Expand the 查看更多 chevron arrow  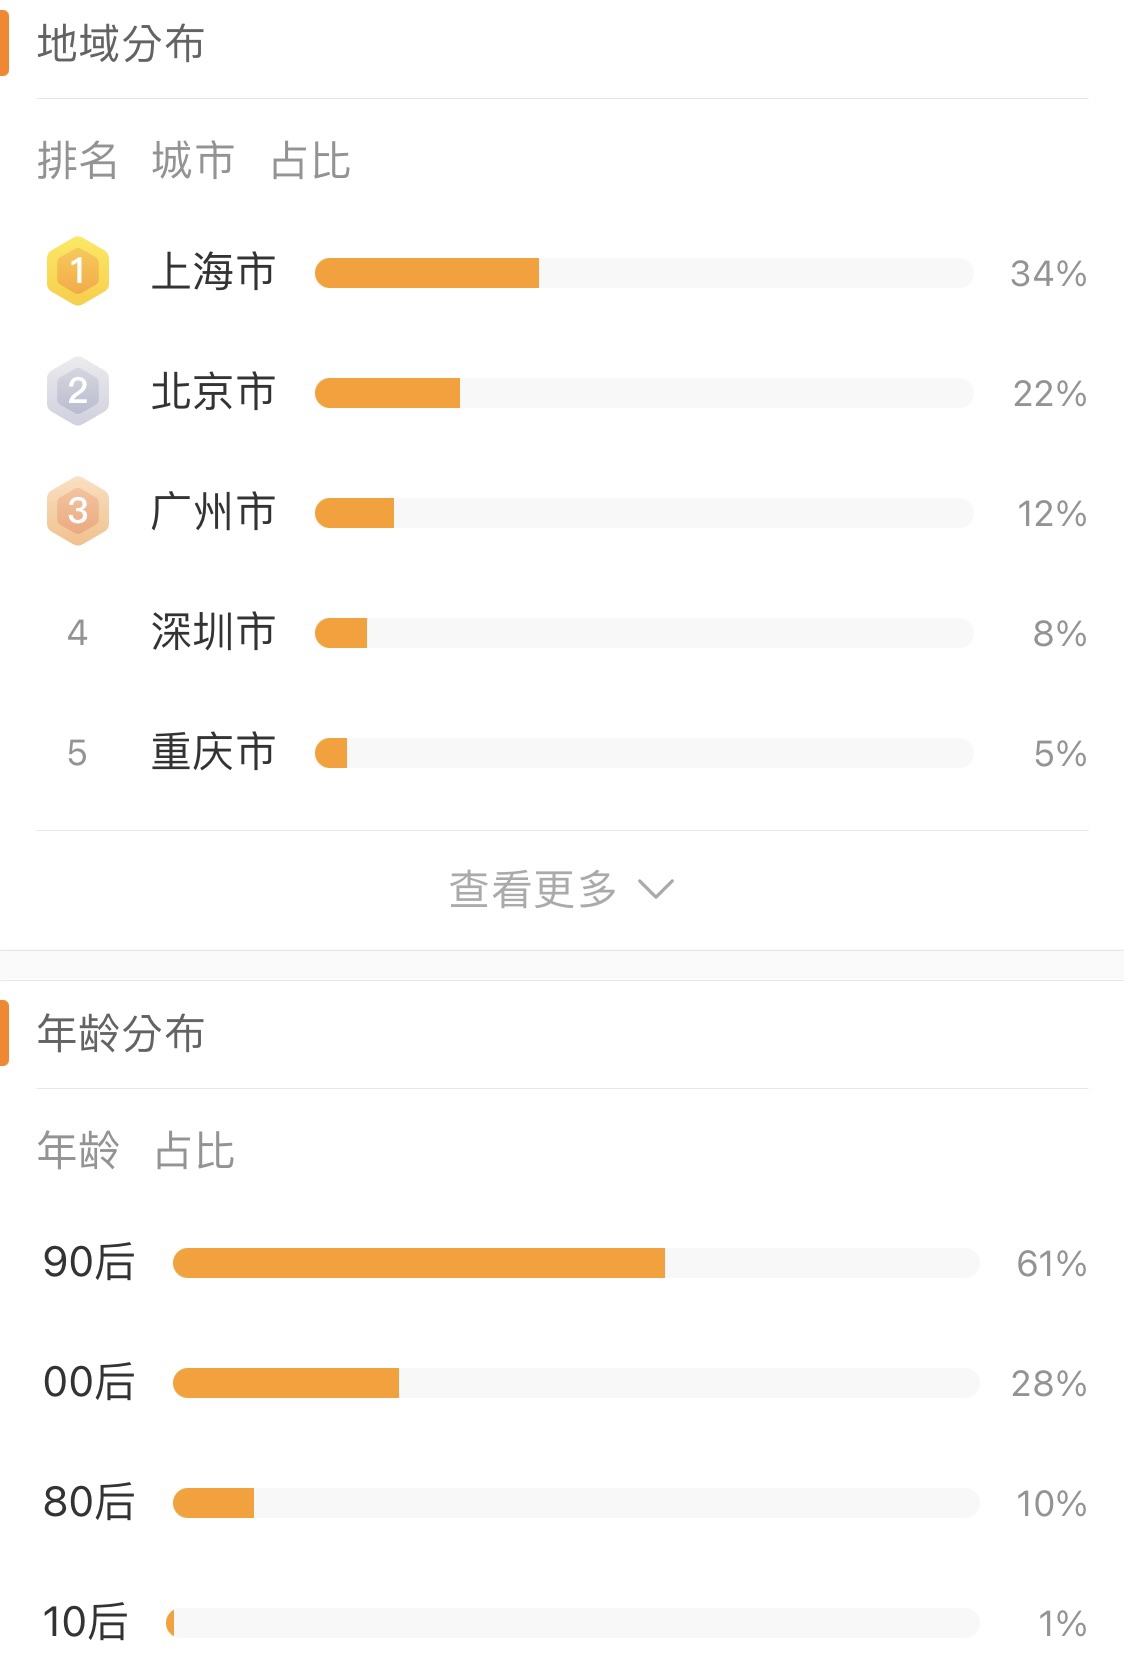coord(656,889)
